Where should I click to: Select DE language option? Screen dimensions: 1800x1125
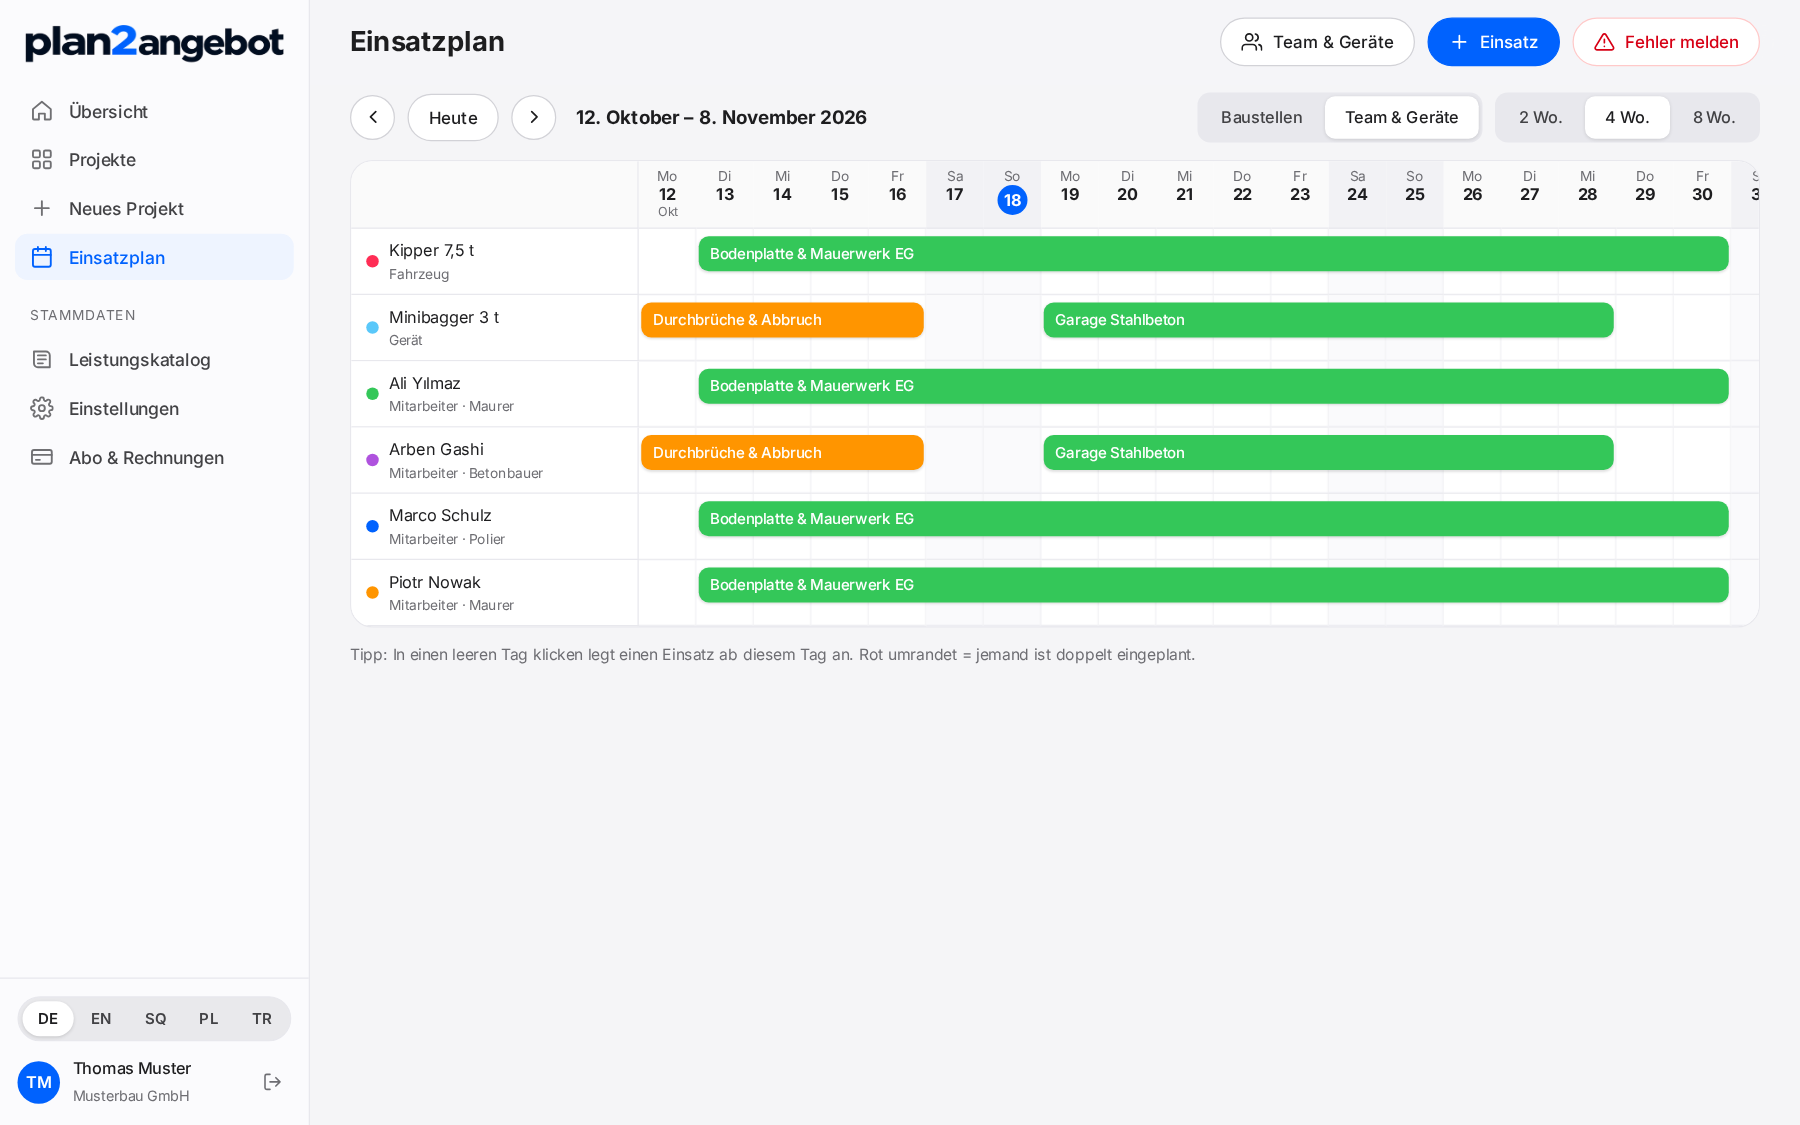click(48, 1018)
